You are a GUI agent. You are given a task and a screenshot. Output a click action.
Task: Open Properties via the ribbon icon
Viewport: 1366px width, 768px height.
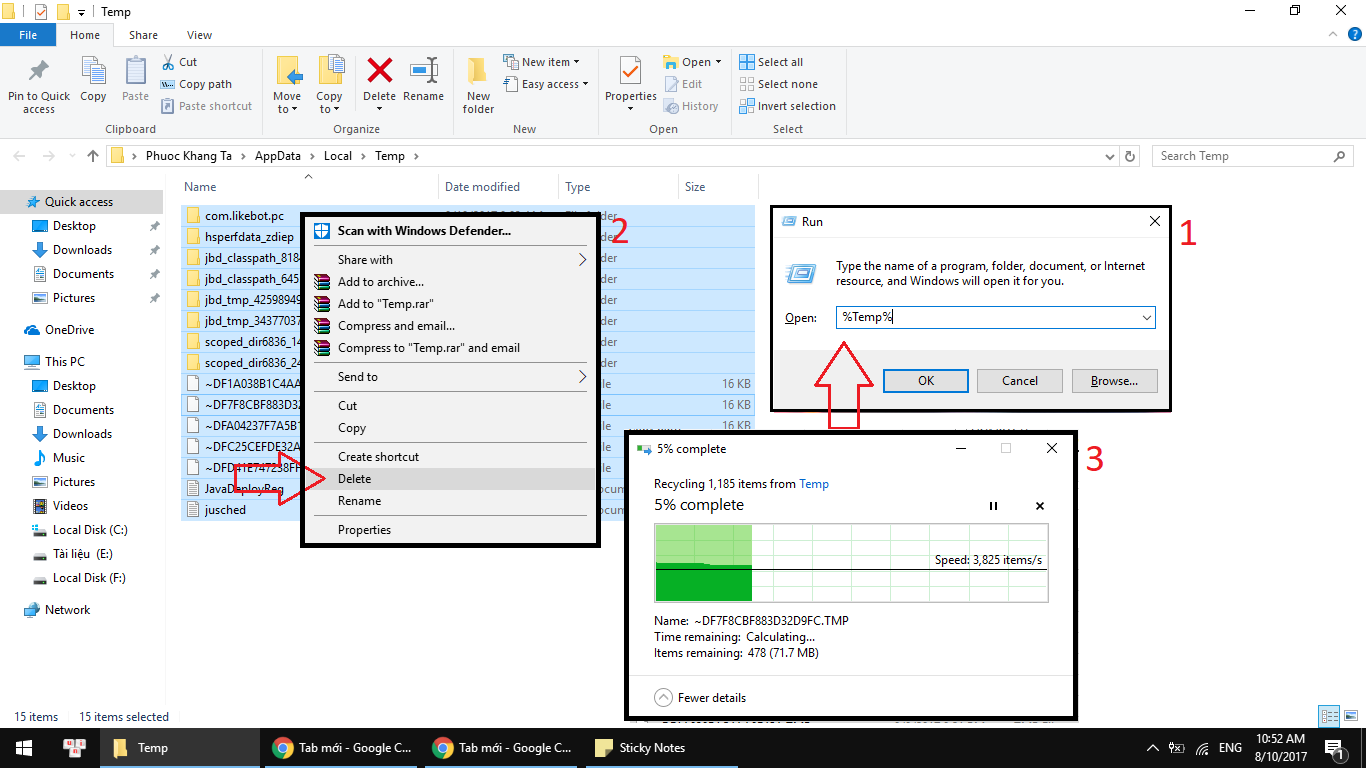629,80
